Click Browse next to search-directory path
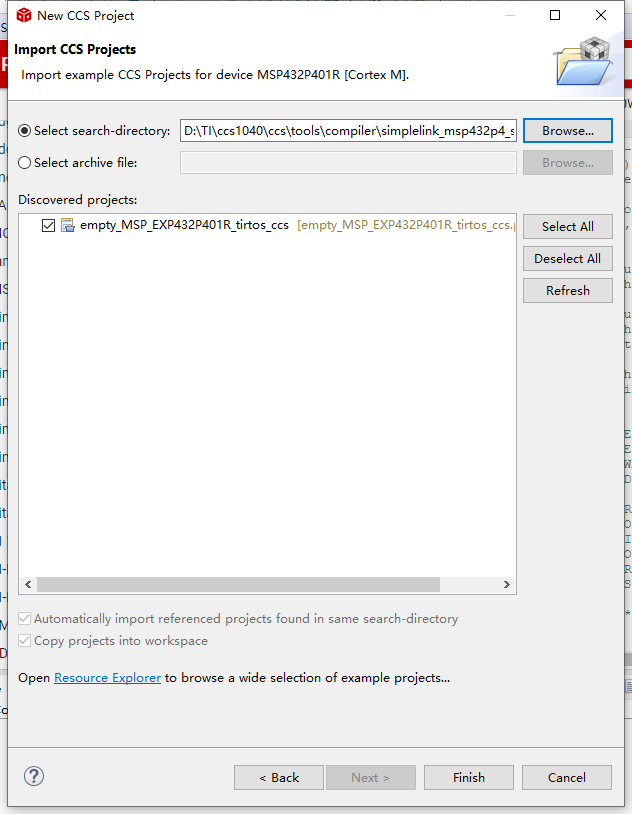Screen dimensions: 632x814 (568, 131)
